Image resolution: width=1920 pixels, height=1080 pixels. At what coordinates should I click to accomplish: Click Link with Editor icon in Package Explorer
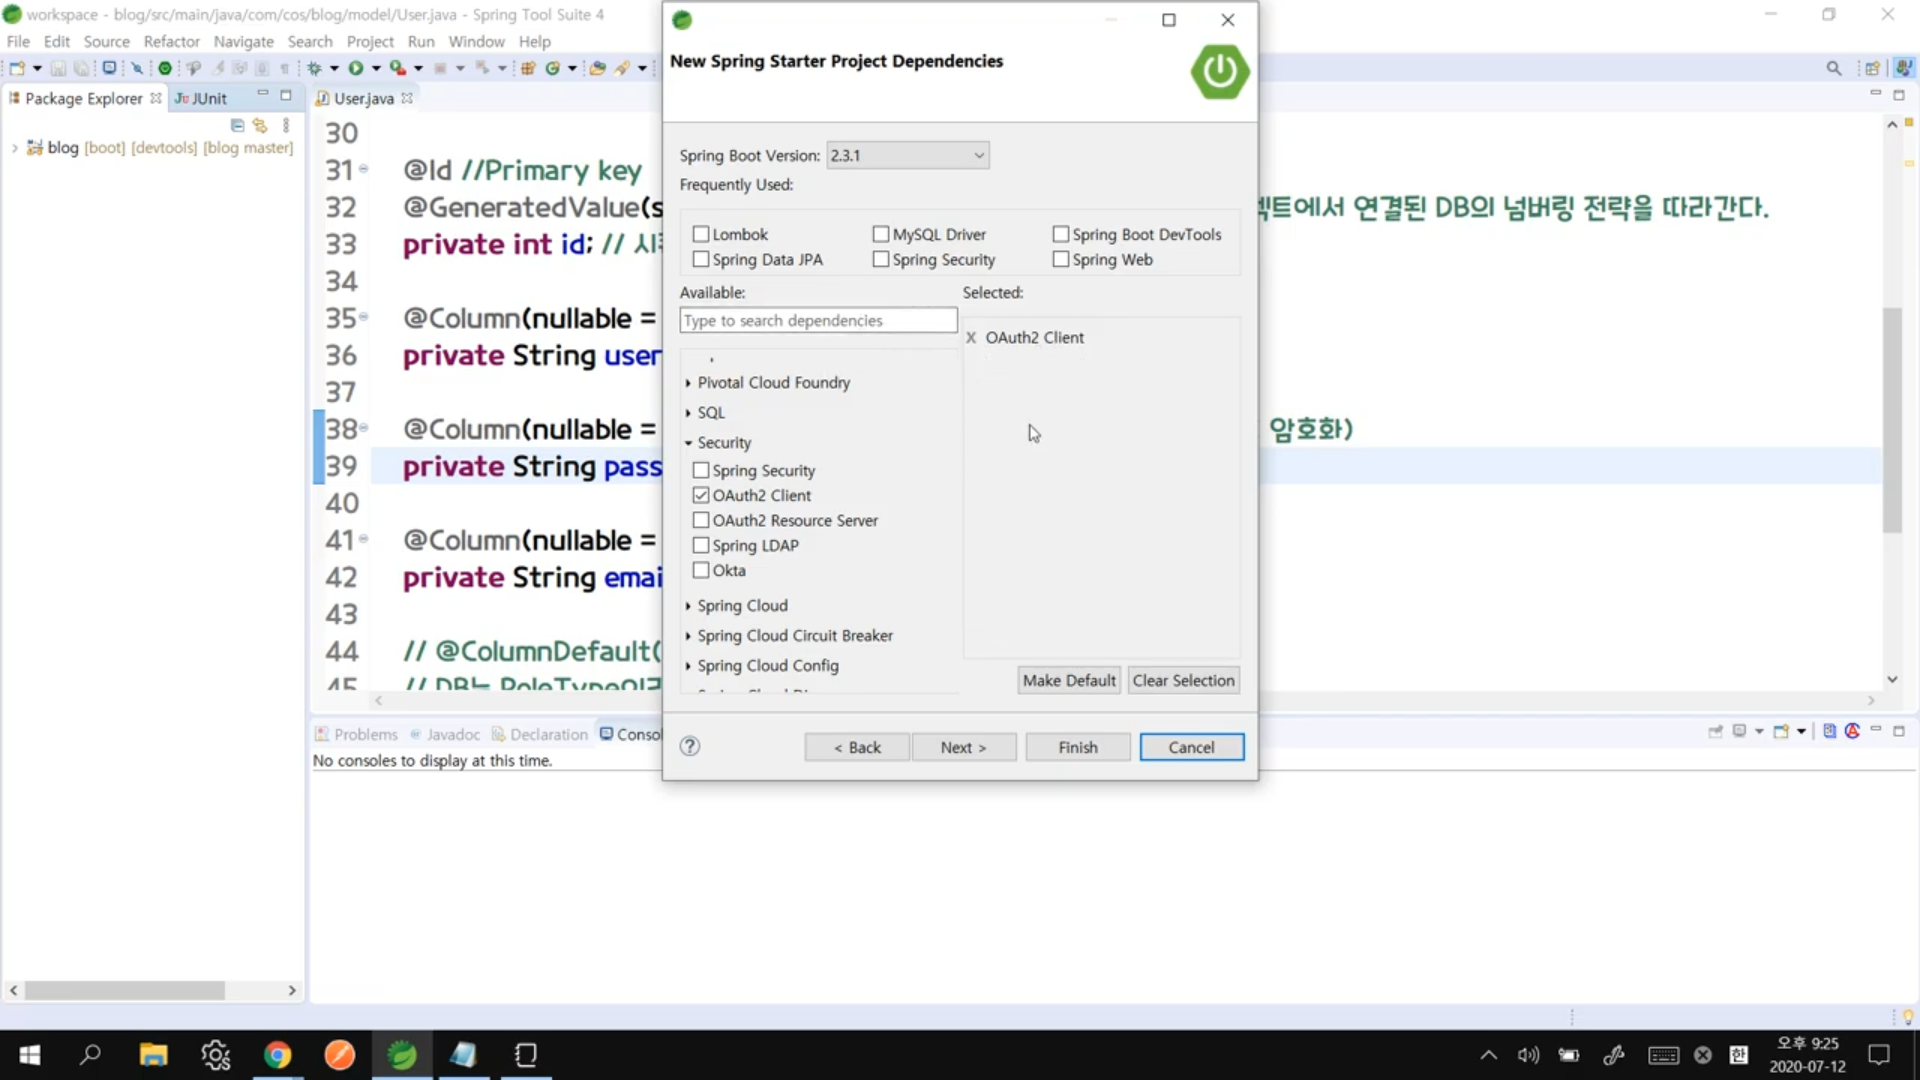click(260, 126)
